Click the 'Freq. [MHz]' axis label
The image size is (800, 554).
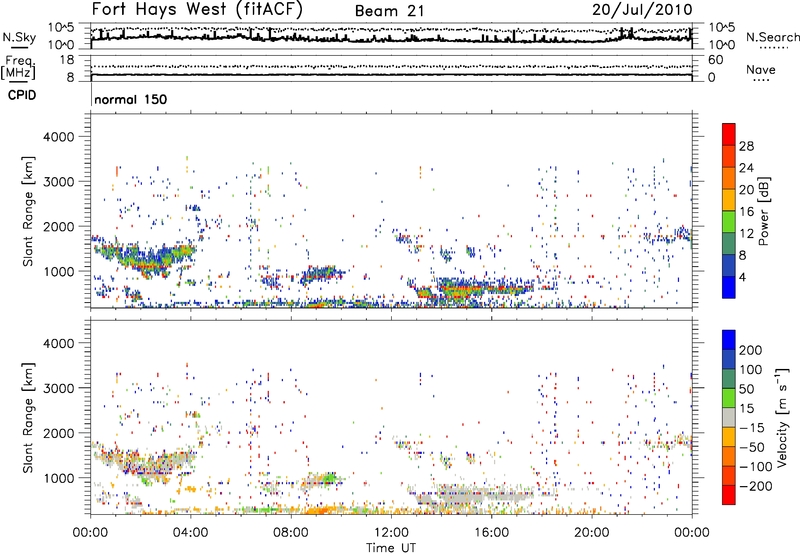(x=18, y=68)
